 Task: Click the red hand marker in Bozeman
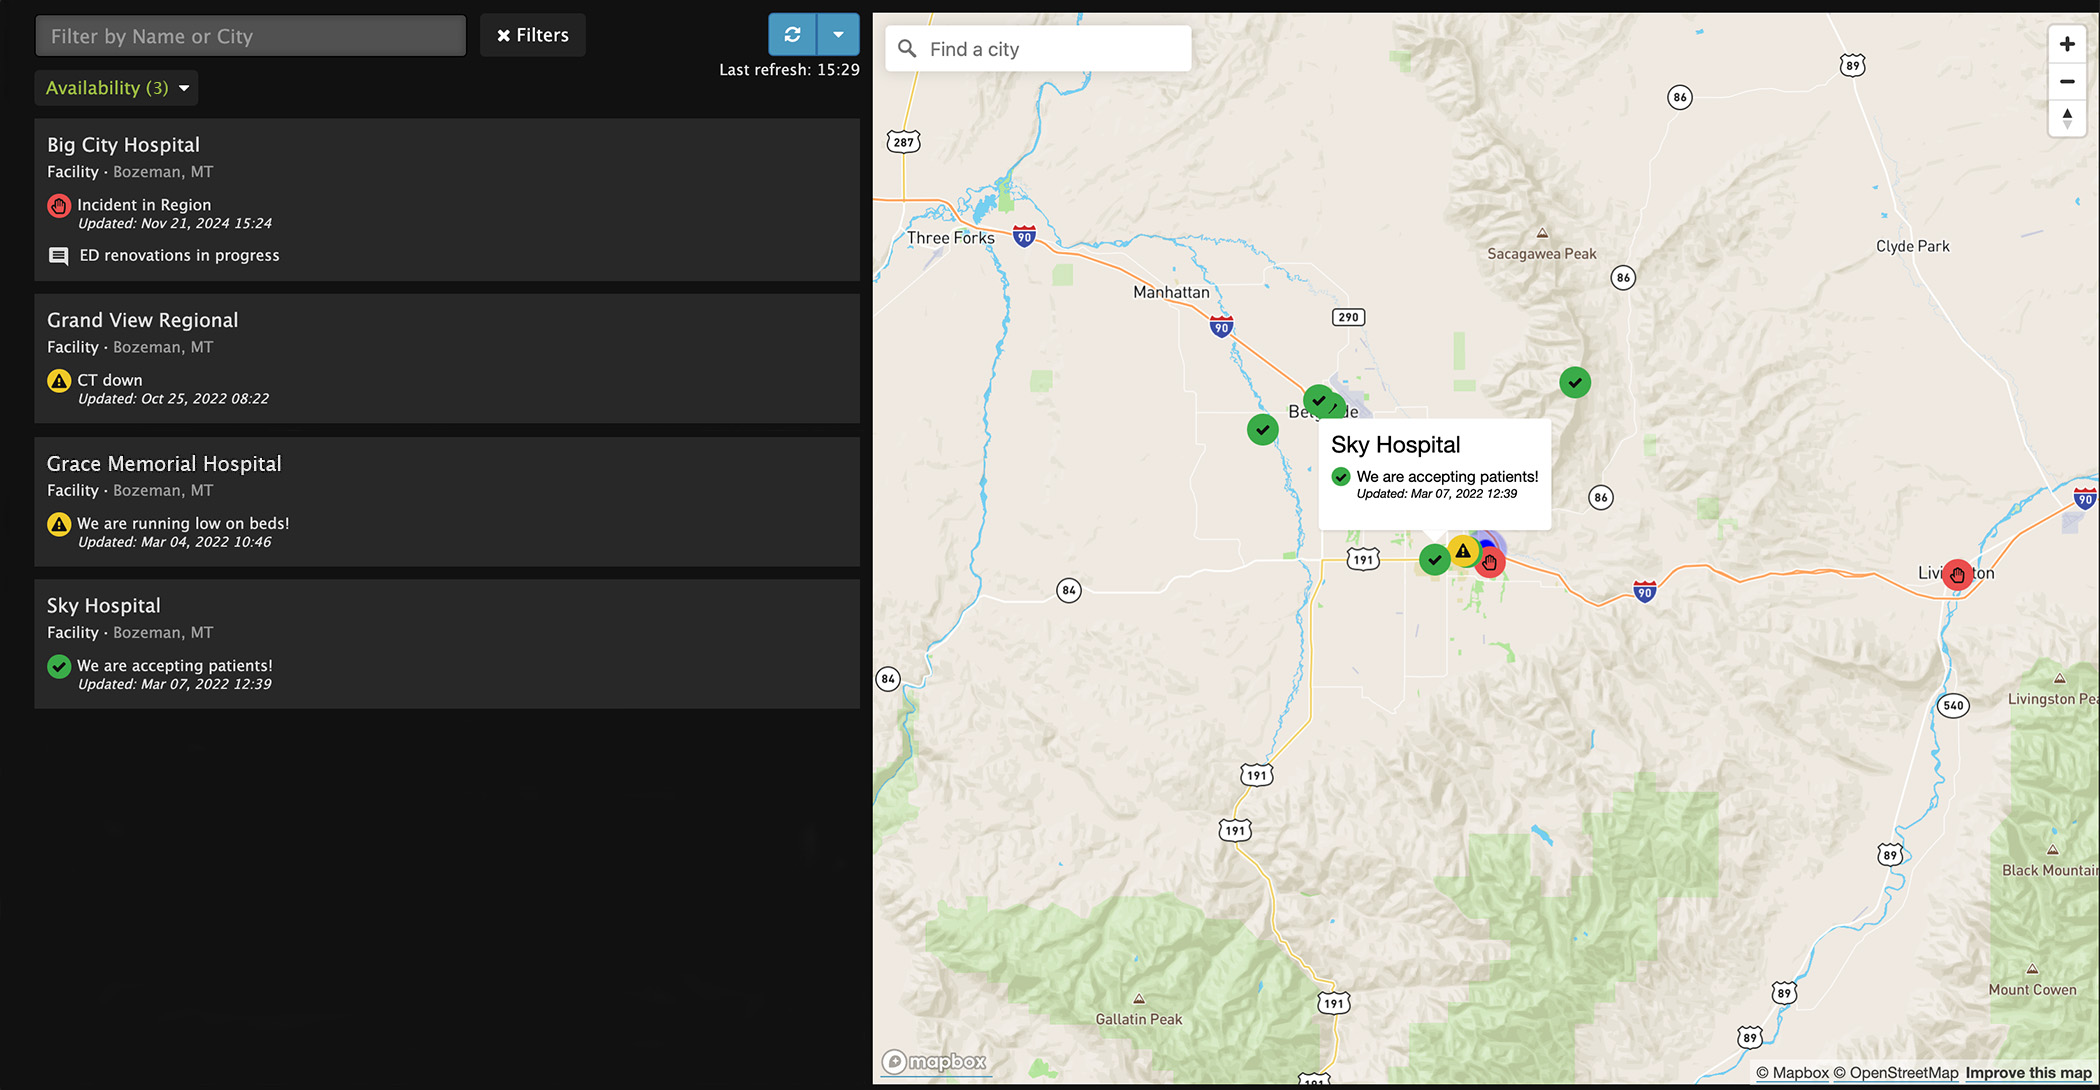[x=1491, y=564]
